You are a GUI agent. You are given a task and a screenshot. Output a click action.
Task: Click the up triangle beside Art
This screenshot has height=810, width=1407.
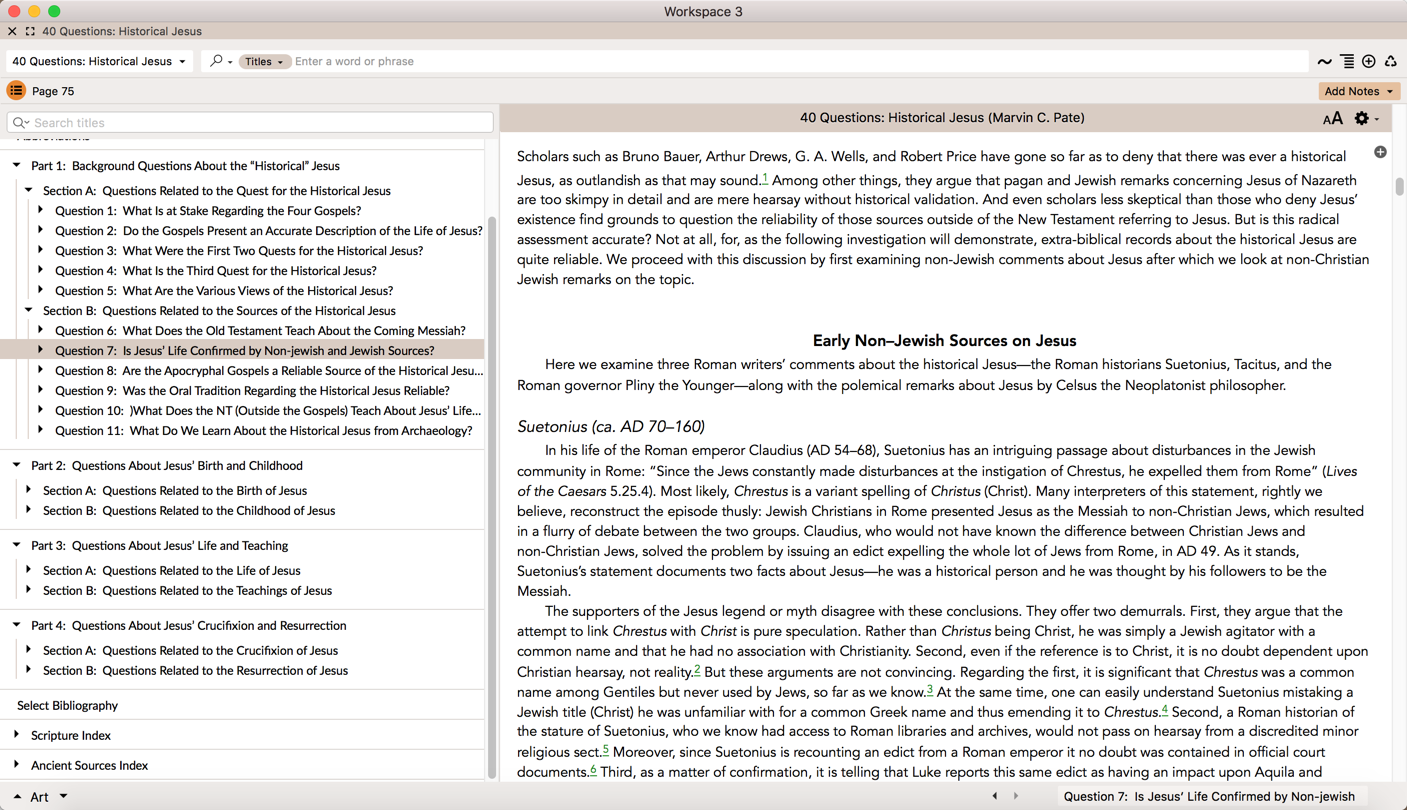pyautogui.click(x=17, y=797)
